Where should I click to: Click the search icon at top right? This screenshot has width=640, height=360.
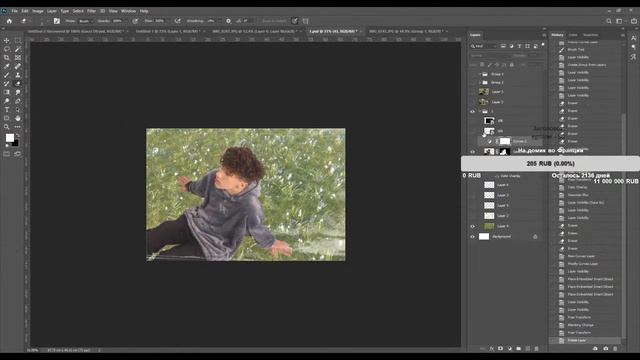pos(609,21)
